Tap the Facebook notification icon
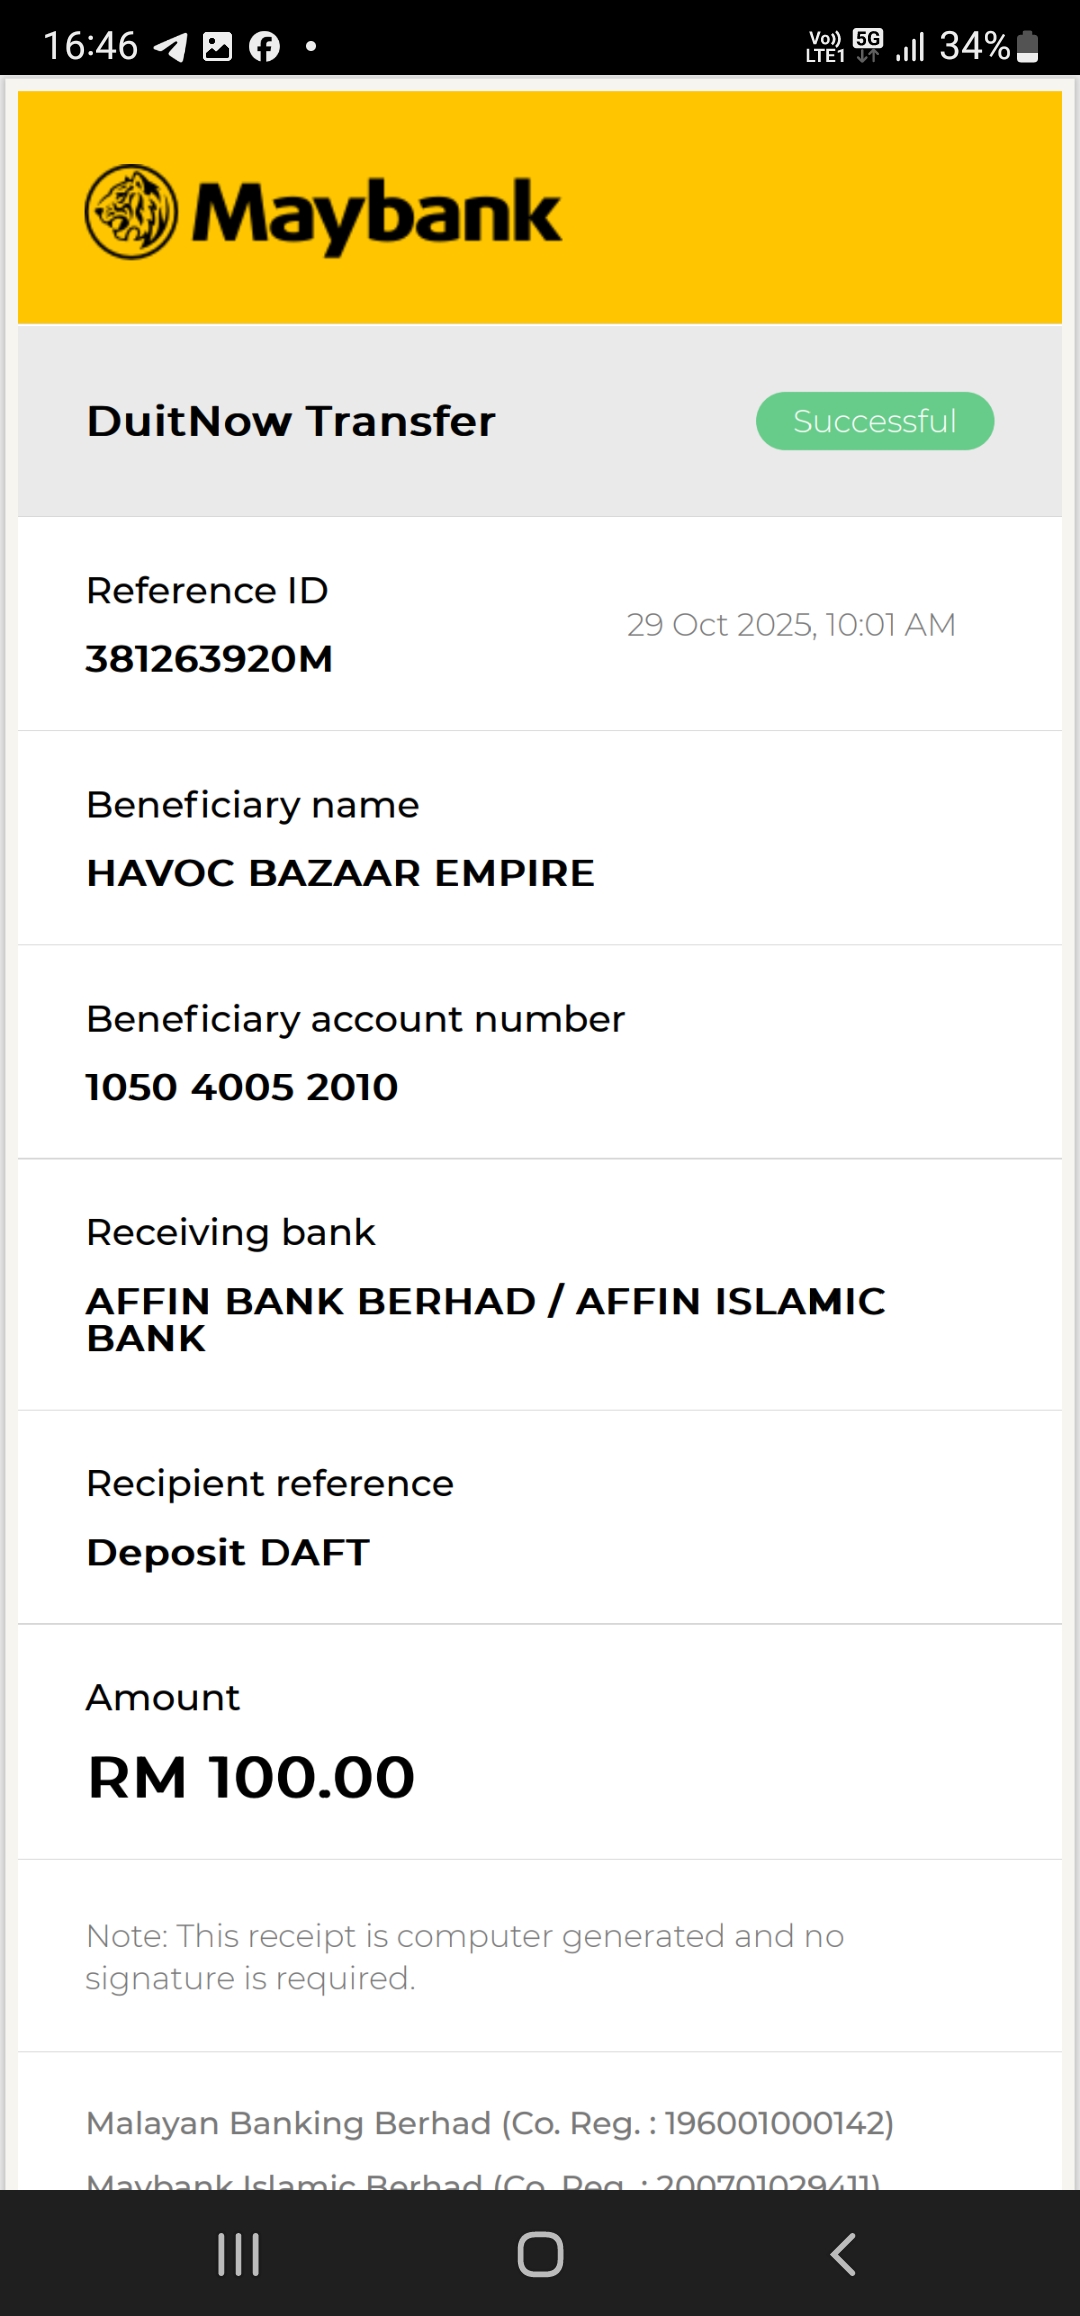1080x2316 pixels. [x=264, y=46]
